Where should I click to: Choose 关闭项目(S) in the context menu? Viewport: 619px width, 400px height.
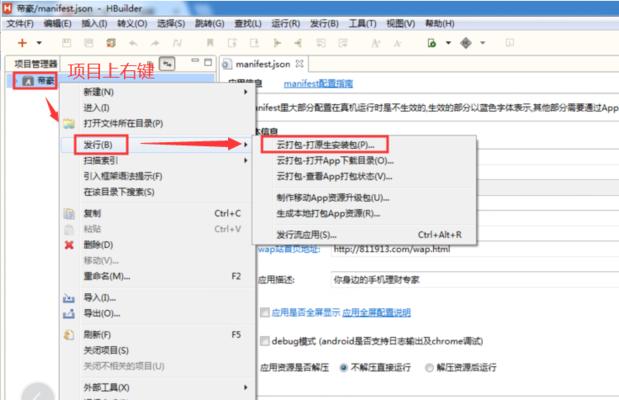(157, 350)
